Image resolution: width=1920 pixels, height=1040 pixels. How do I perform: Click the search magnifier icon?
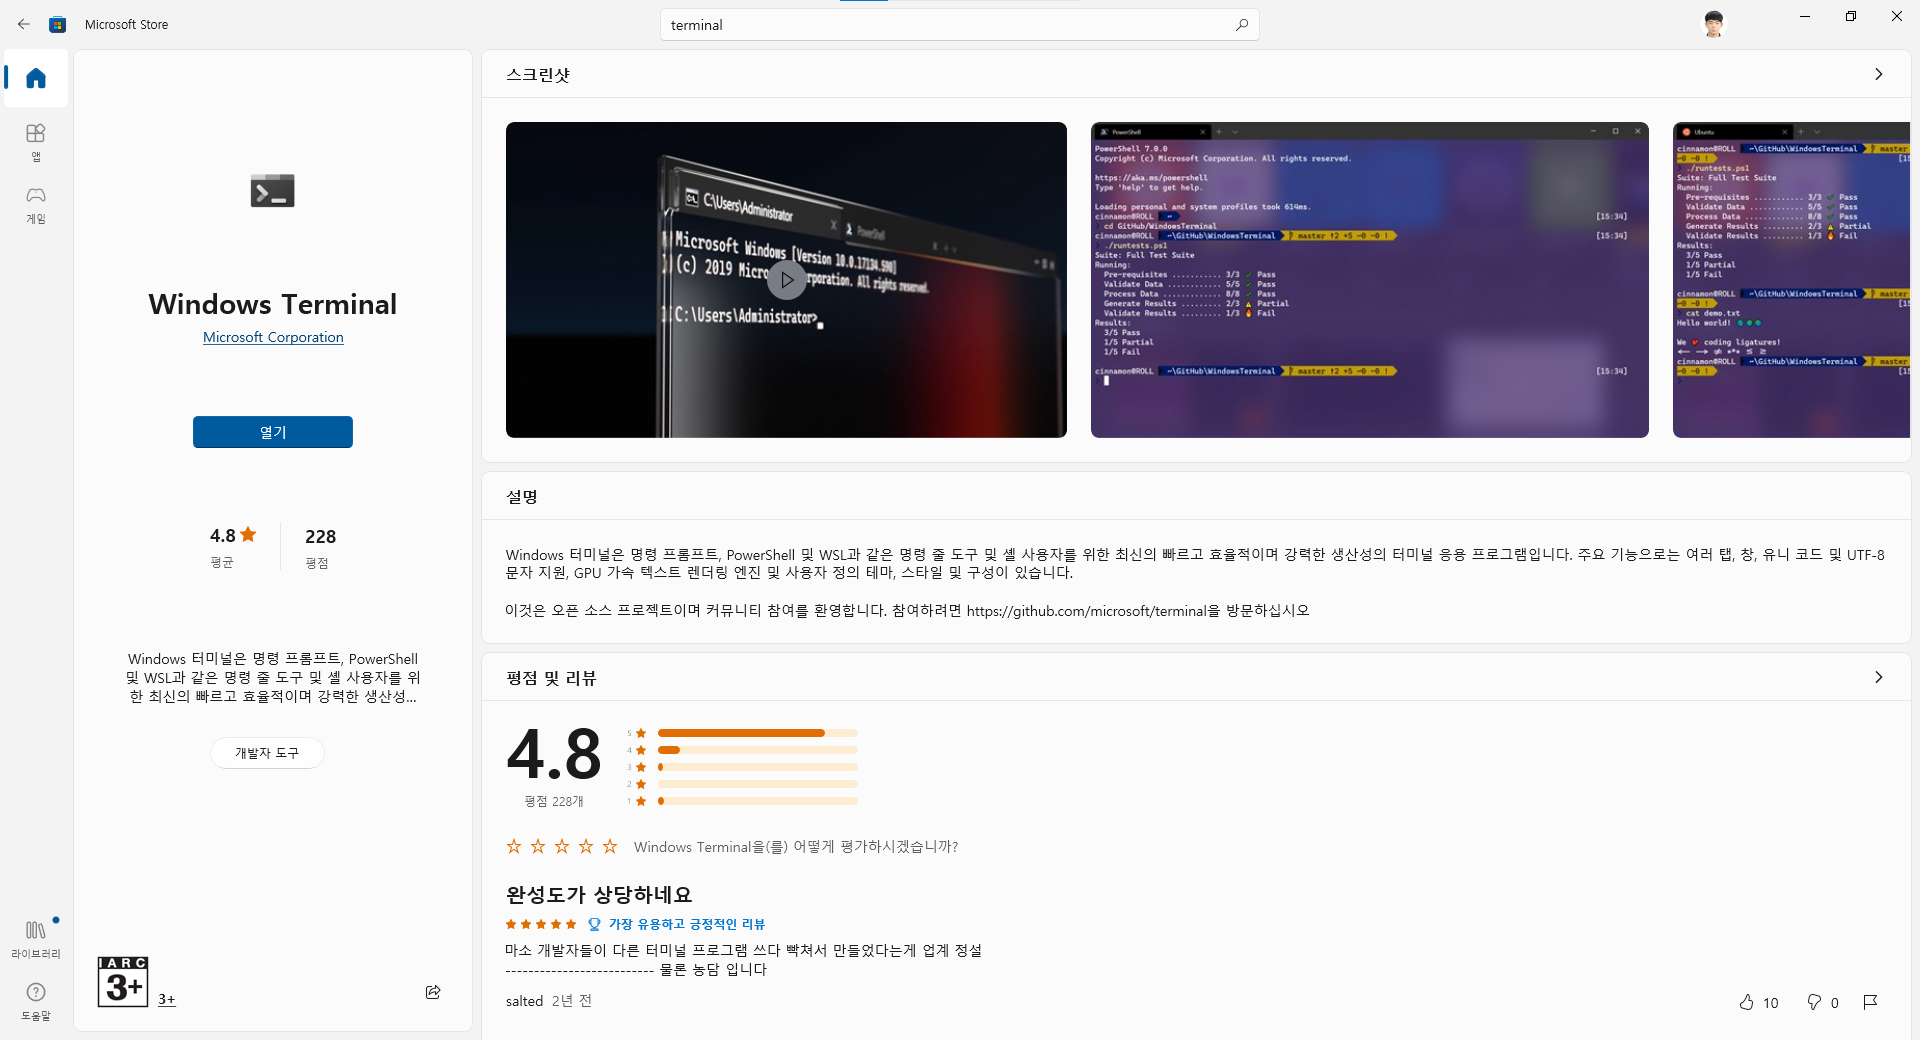point(1242,25)
